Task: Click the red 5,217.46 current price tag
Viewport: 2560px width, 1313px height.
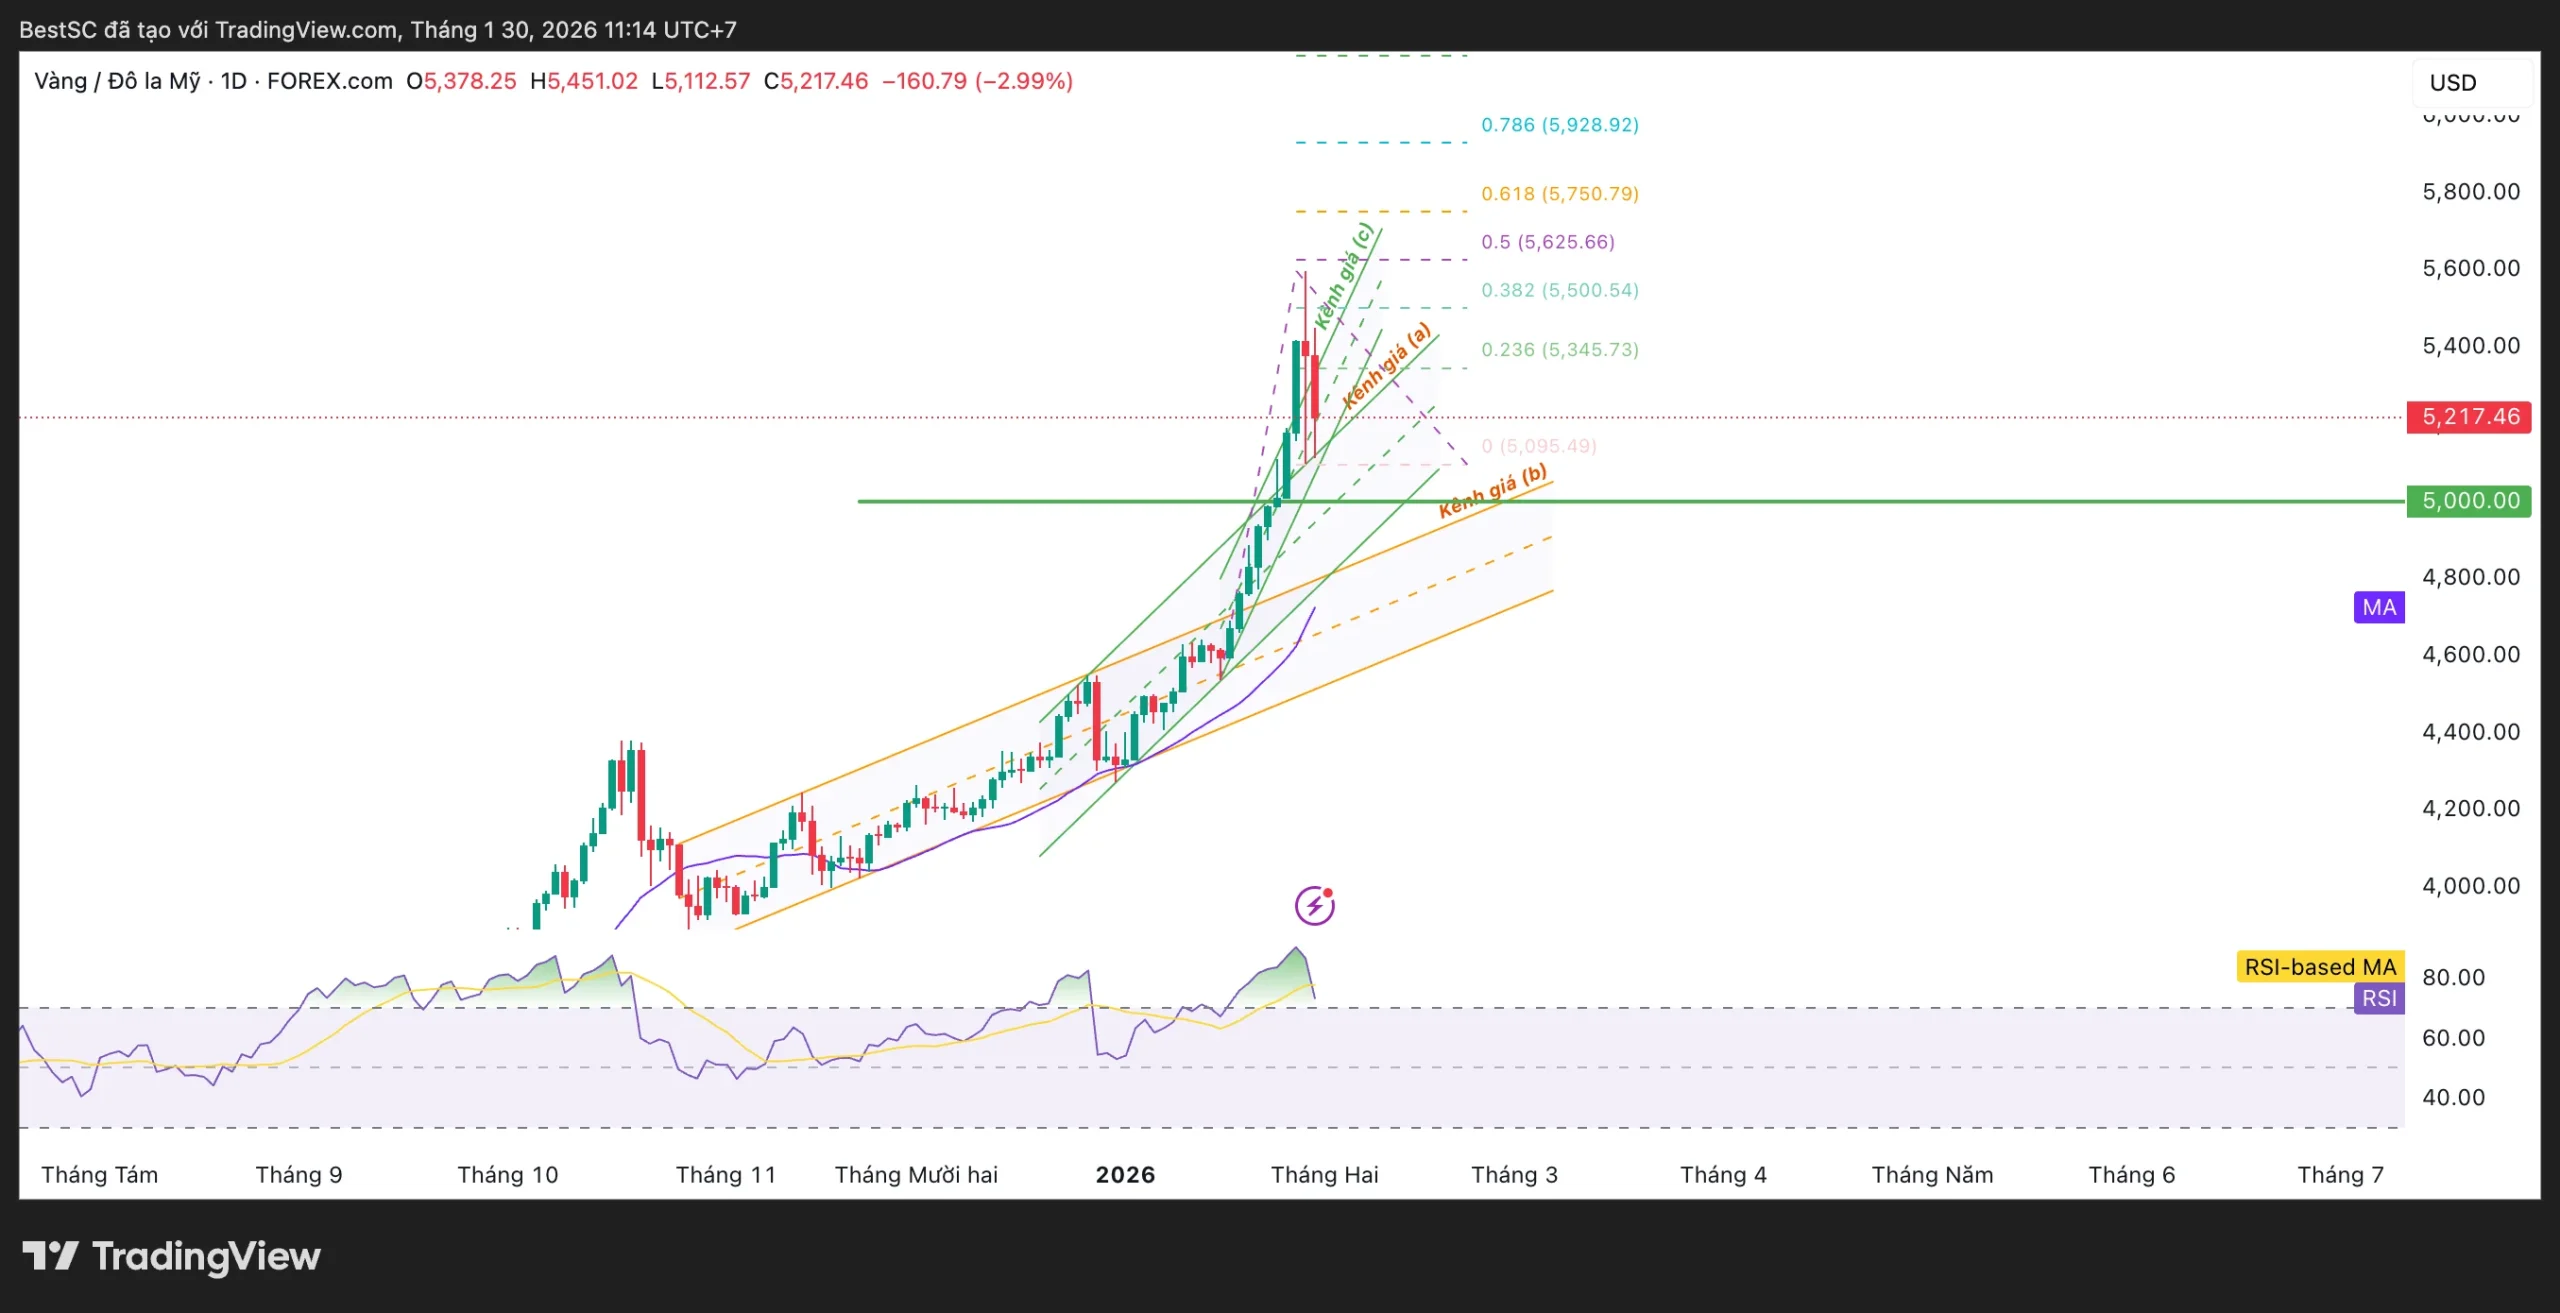Action: 2469,417
